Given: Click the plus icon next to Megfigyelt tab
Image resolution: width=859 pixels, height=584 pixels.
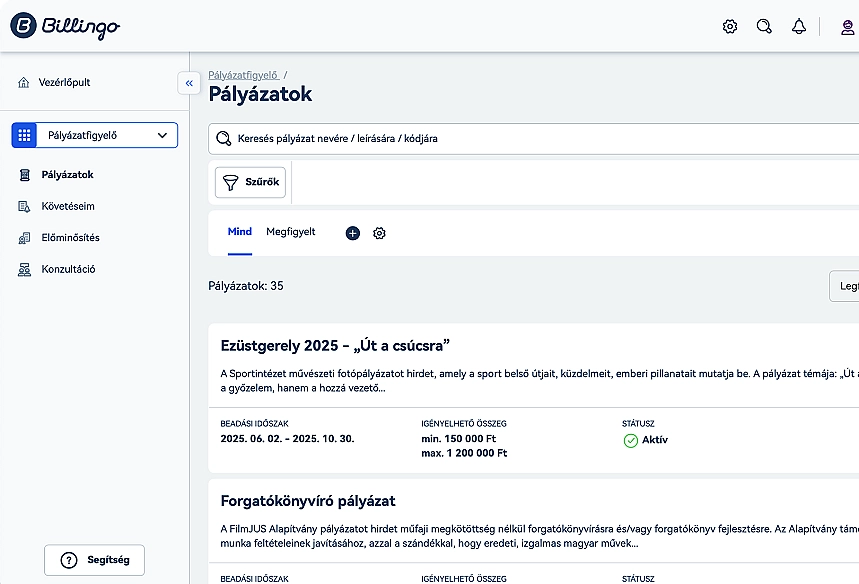Looking at the screenshot, I should coord(352,233).
